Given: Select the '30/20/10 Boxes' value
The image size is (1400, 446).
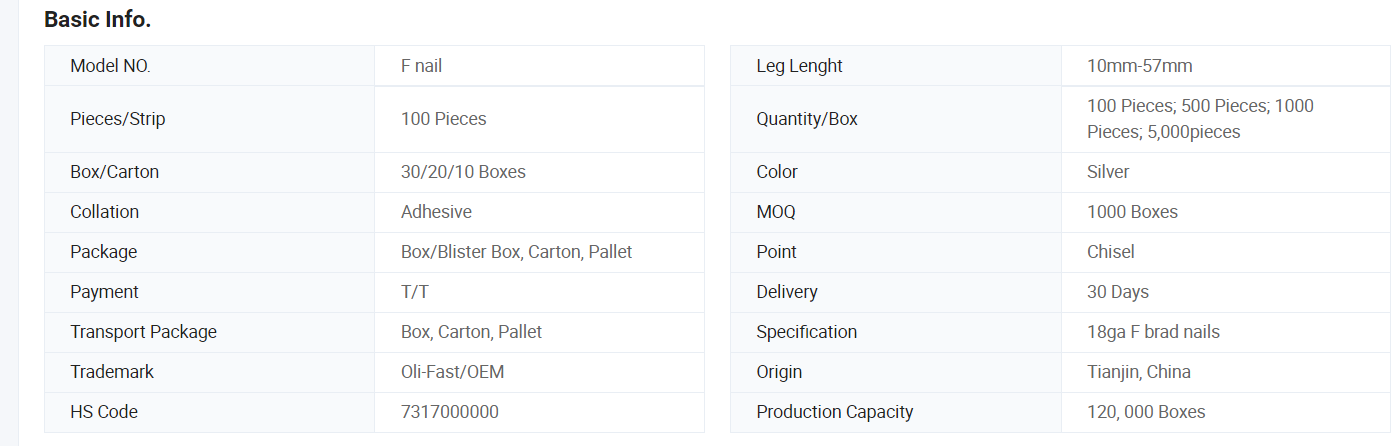Looking at the screenshot, I should click(x=463, y=172).
